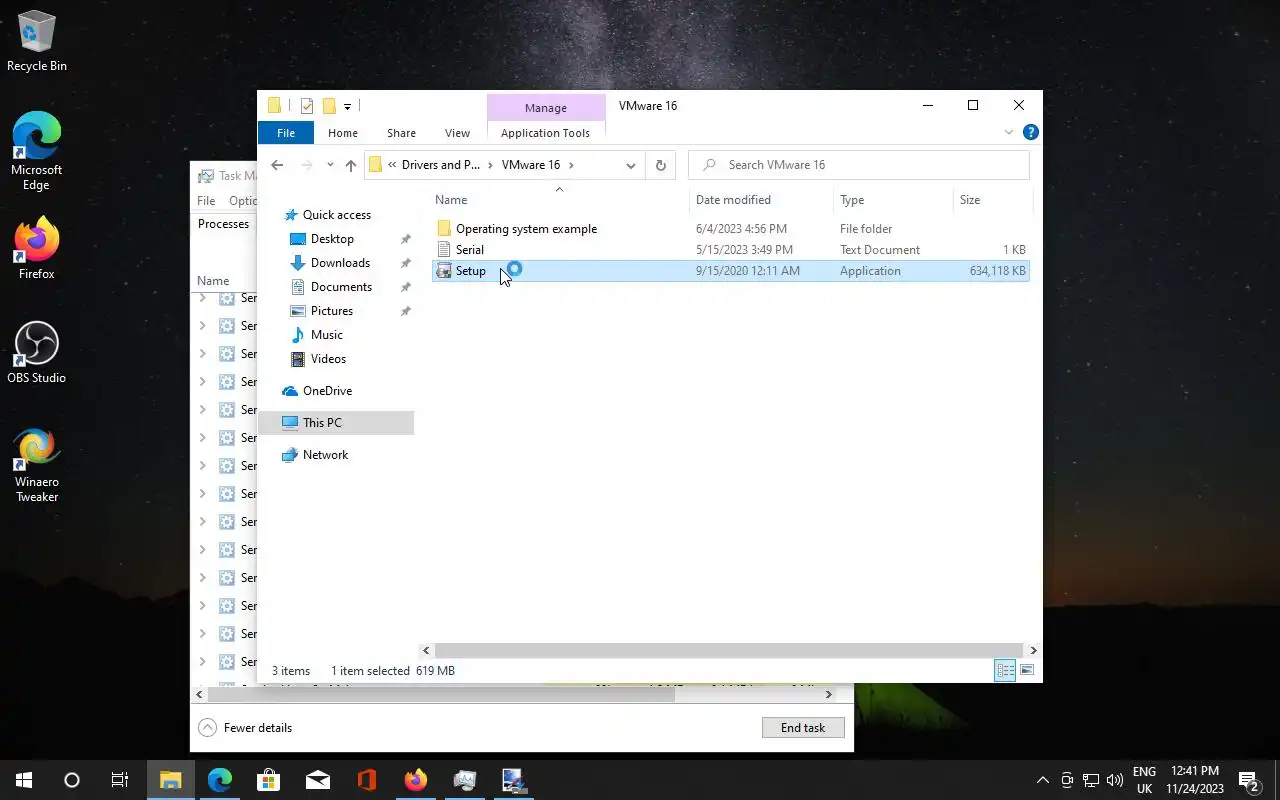Open the volume speaker tray icon
This screenshot has width=1280, height=800.
1115,780
